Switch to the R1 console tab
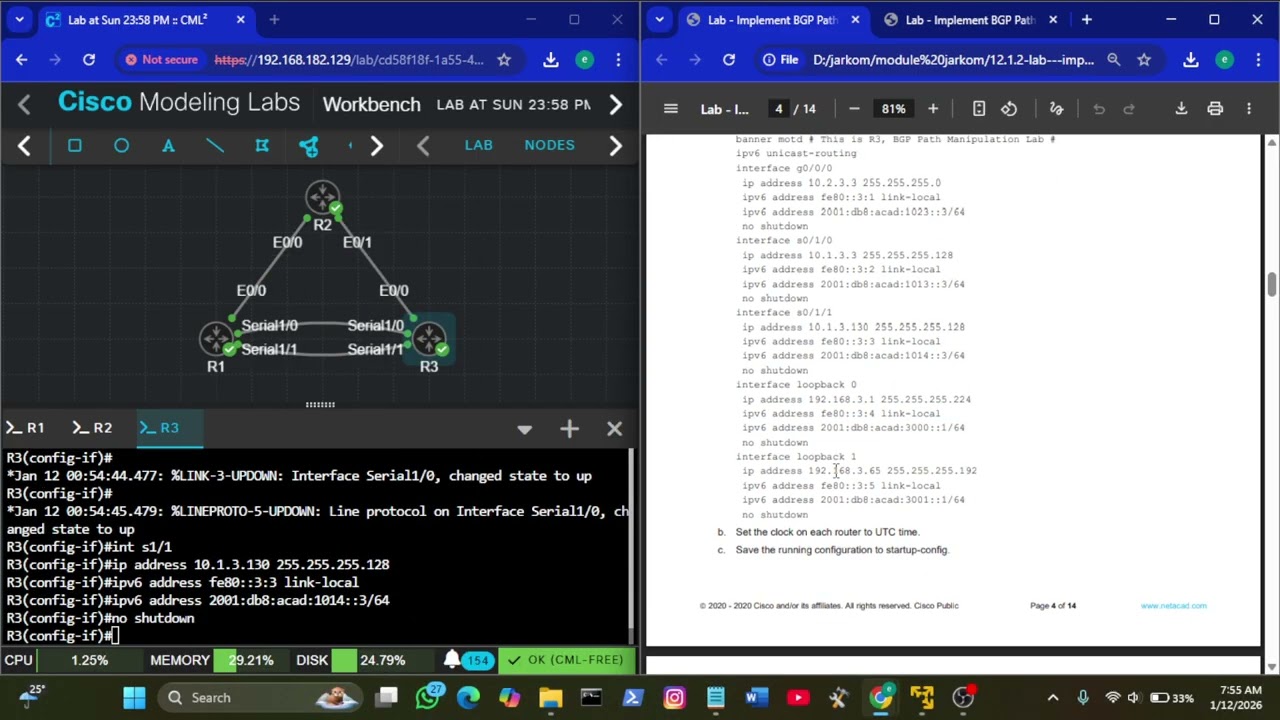Viewport: 1280px width, 720px height. point(26,428)
